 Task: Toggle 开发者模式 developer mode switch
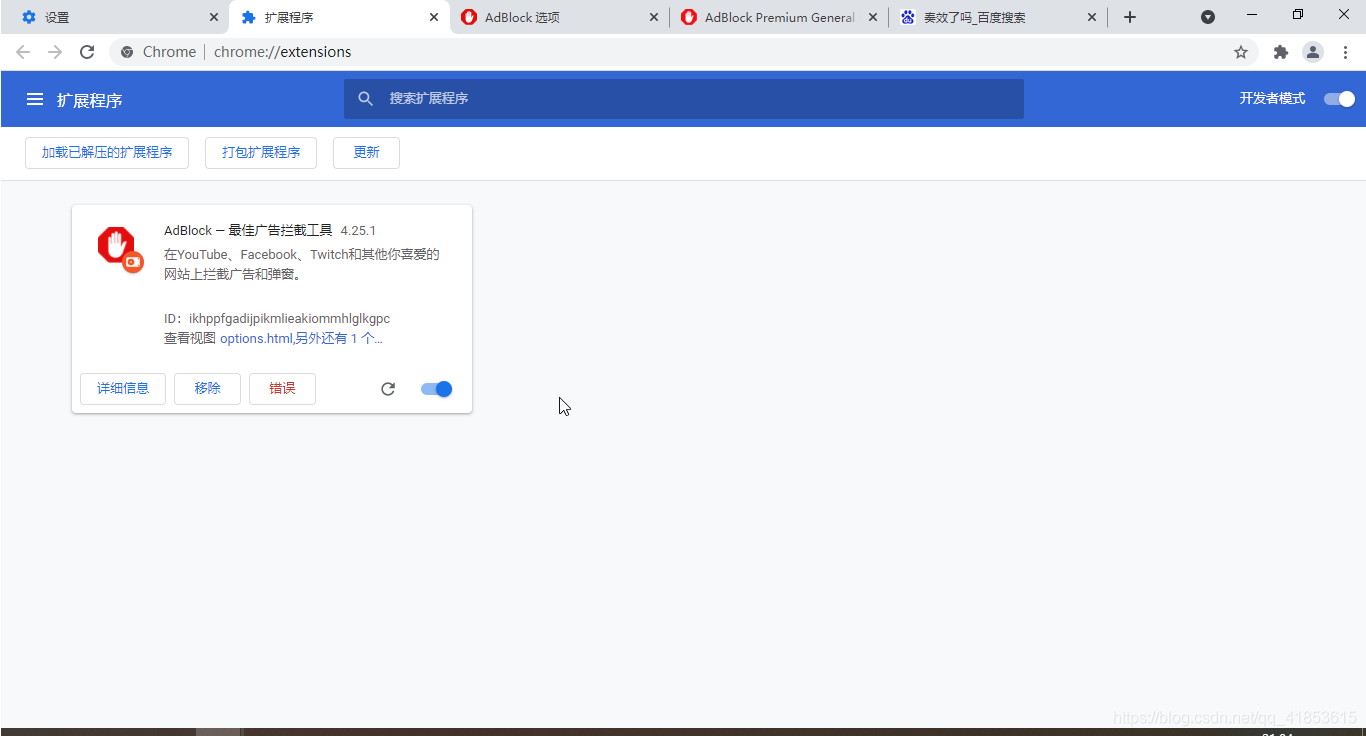[1339, 98]
